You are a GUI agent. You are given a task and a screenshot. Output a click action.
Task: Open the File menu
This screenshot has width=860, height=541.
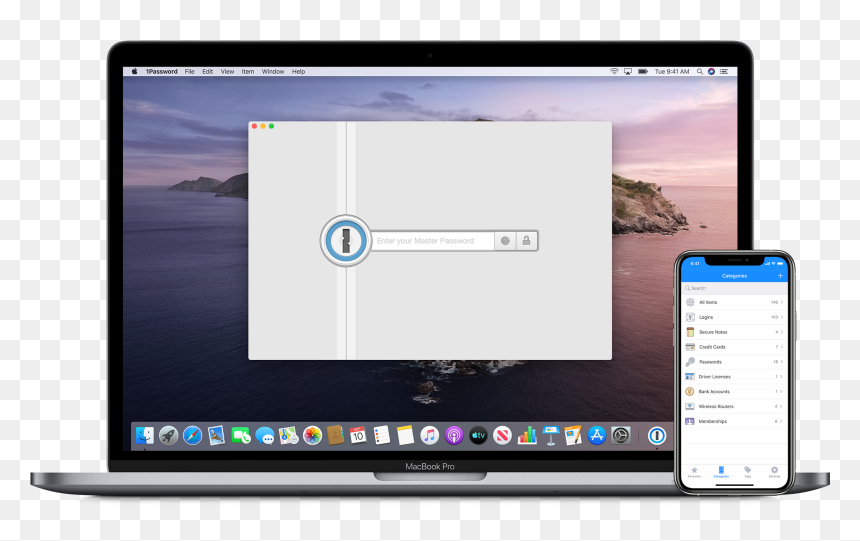point(189,71)
